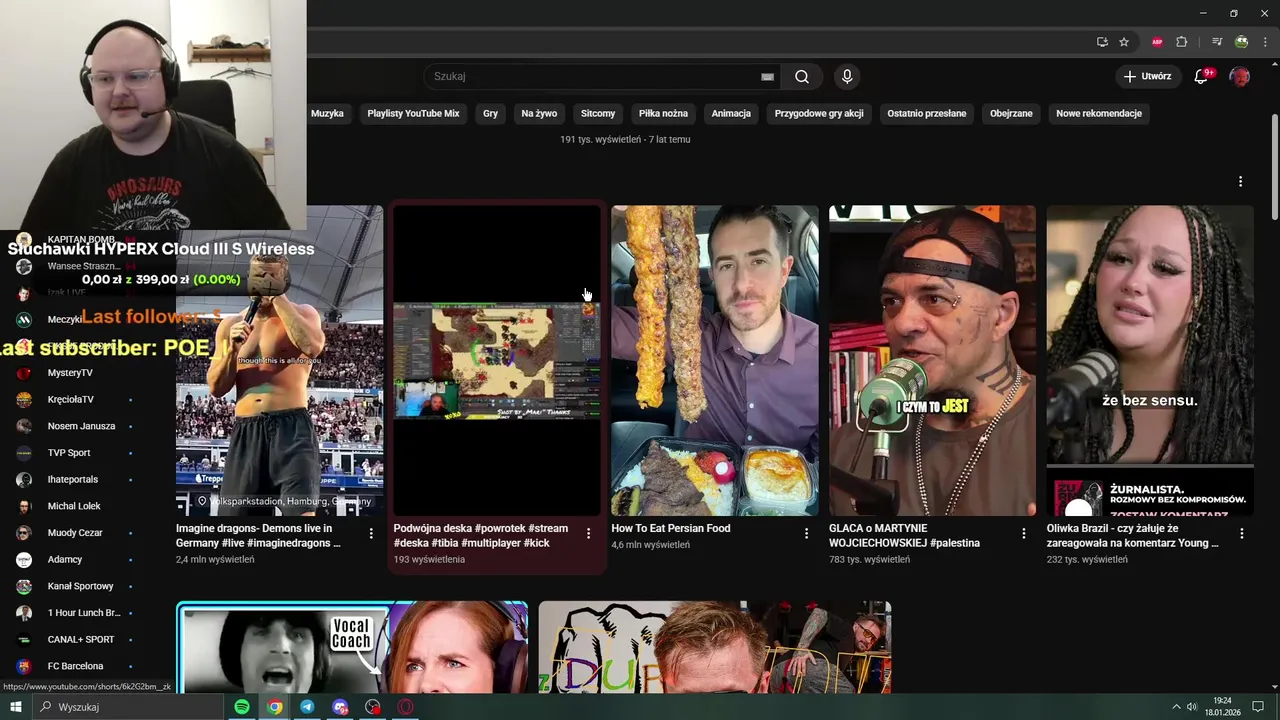Open the Shorts shelf three-dot options

coord(1240,182)
